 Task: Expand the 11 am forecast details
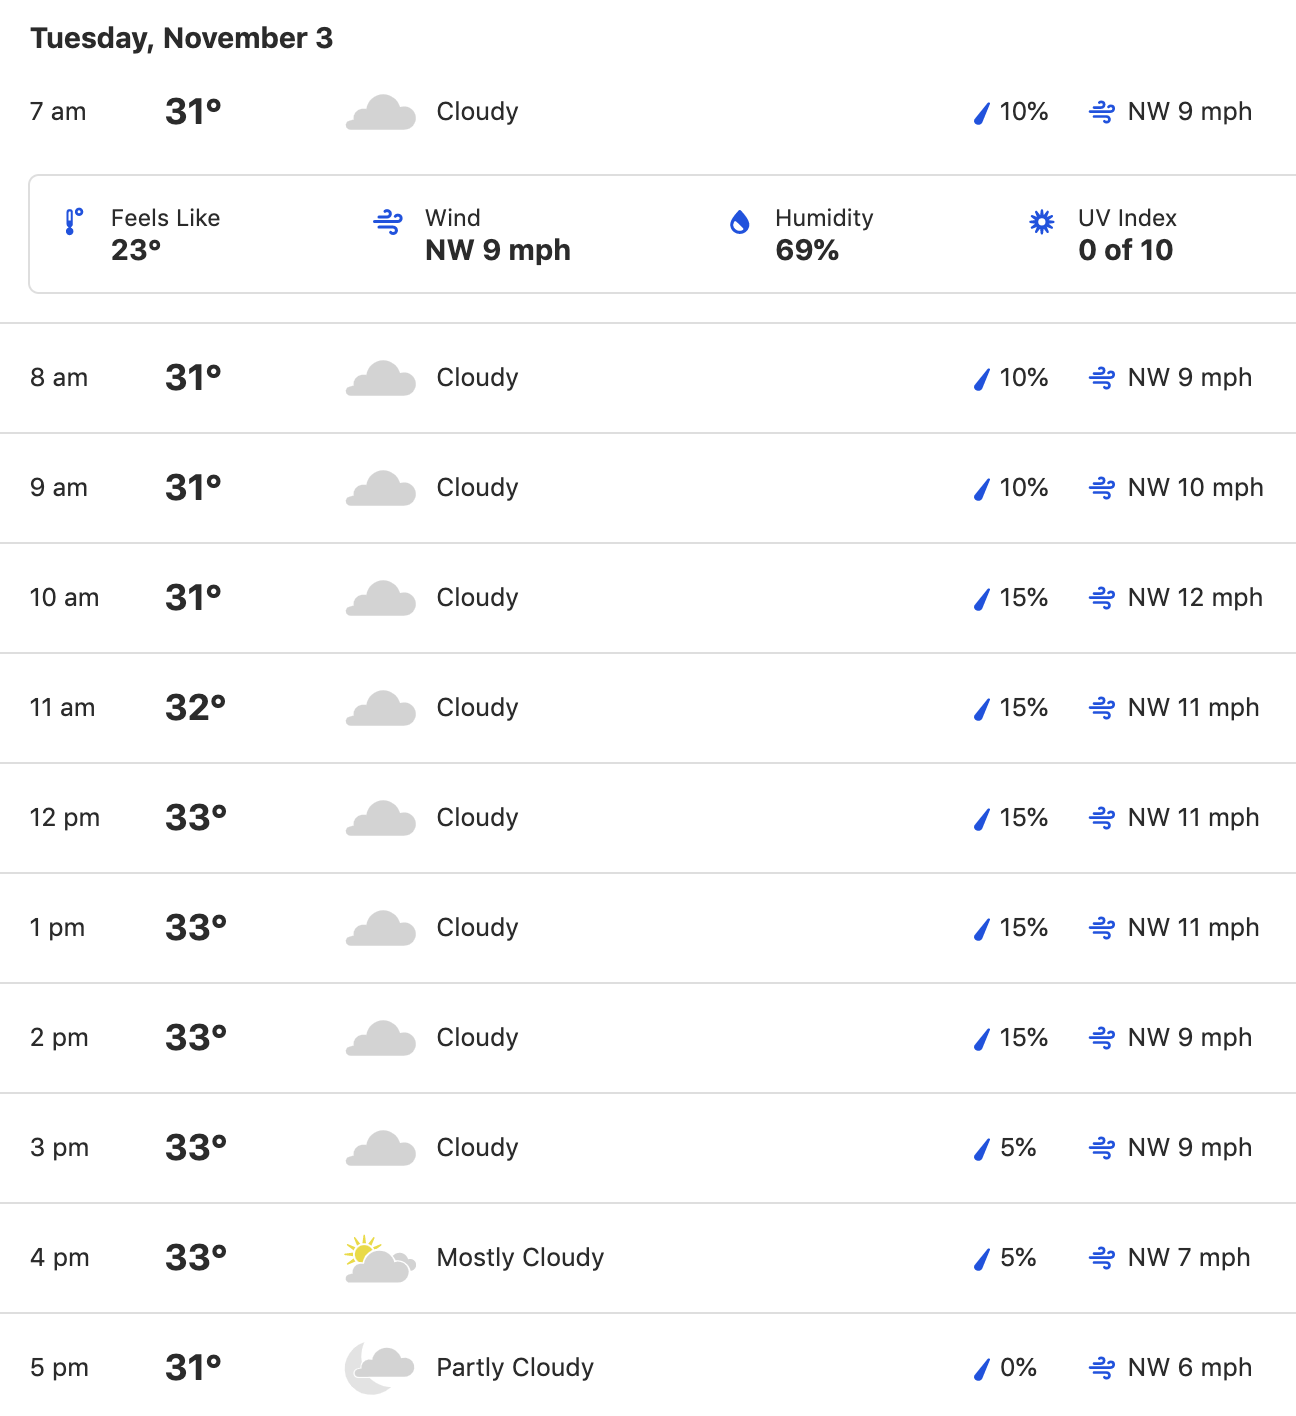click(648, 708)
